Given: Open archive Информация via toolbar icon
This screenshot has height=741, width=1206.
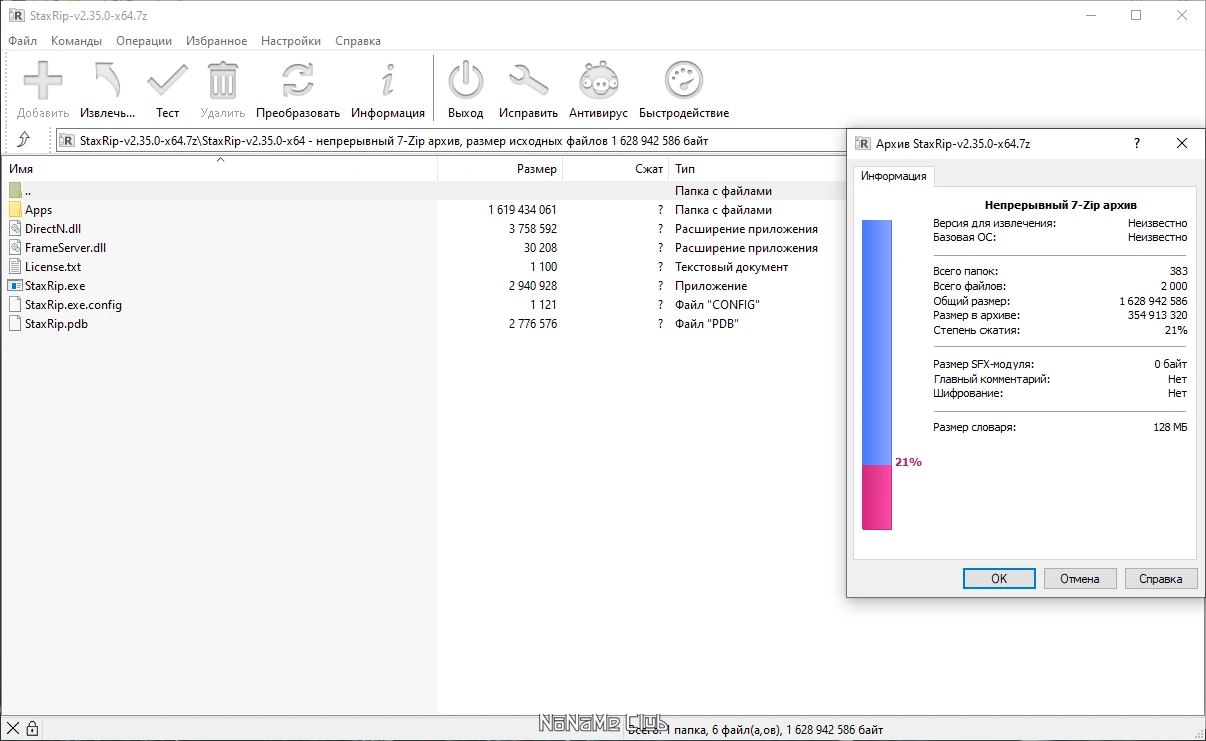Looking at the screenshot, I should (387, 80).
